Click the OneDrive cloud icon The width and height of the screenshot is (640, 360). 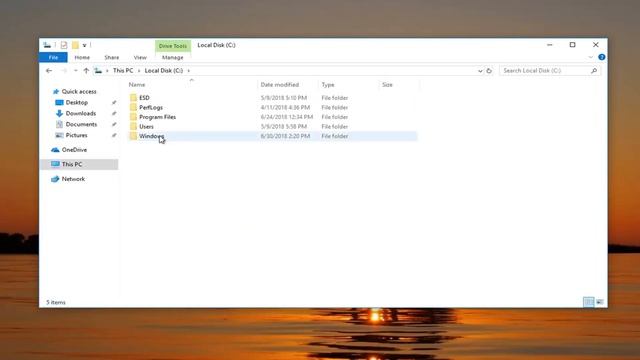click(x=55, y=150)
